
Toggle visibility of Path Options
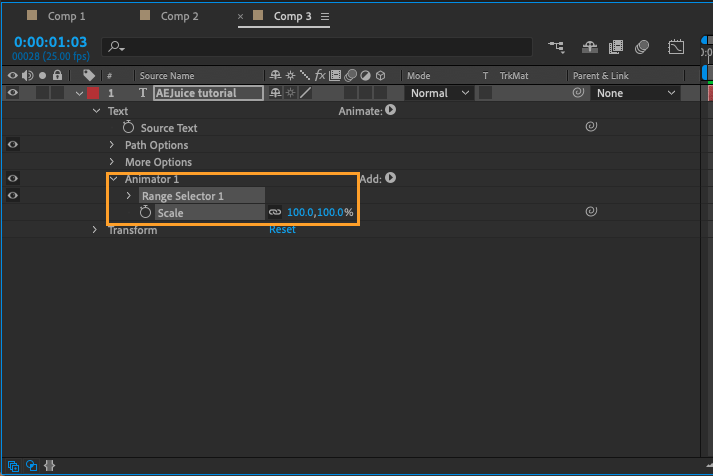pyautogui.click(x=13, y=145)
